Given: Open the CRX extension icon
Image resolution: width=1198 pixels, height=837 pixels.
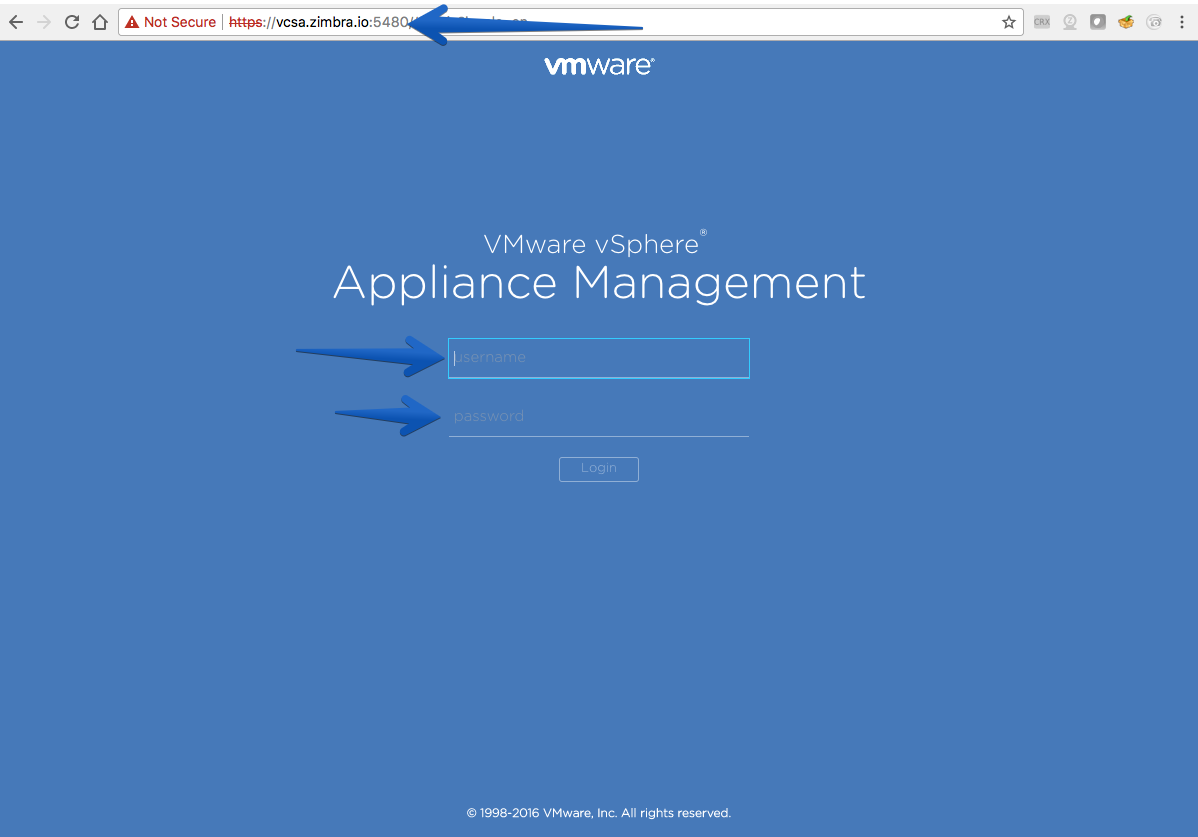Looking at the screenshot, I should [x=1041, y=22].
